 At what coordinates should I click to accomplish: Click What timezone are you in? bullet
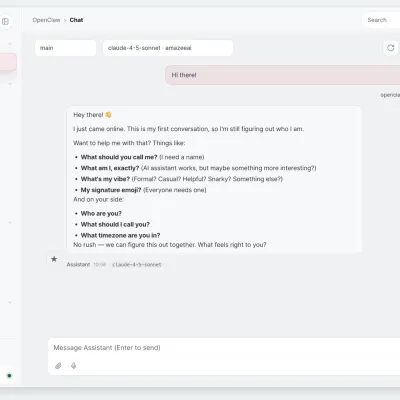(120, 235)
